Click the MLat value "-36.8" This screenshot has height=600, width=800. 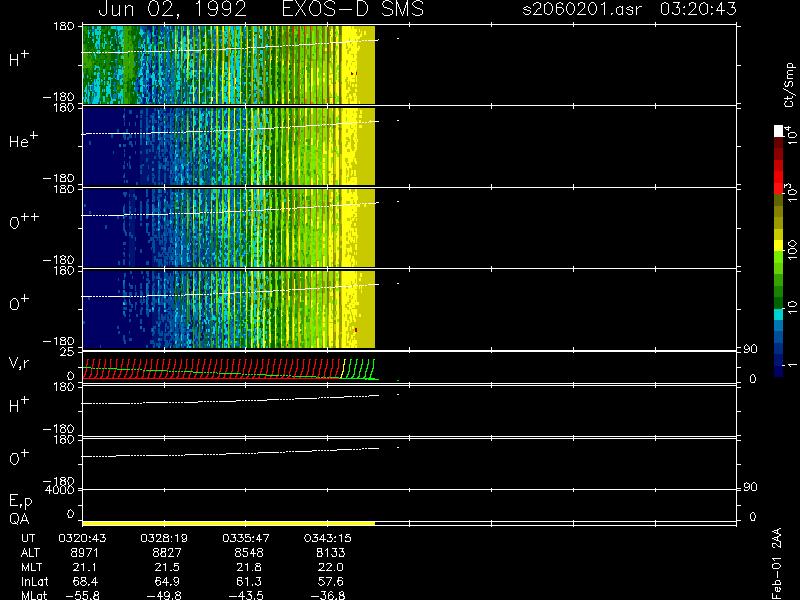[328, 595]
